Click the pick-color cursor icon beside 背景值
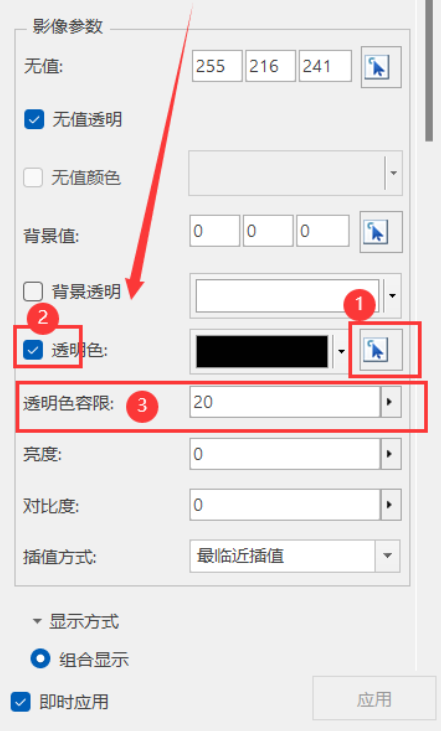Image resolution: width=441 pixels, height=731 pixels. (x=381, y=232)
